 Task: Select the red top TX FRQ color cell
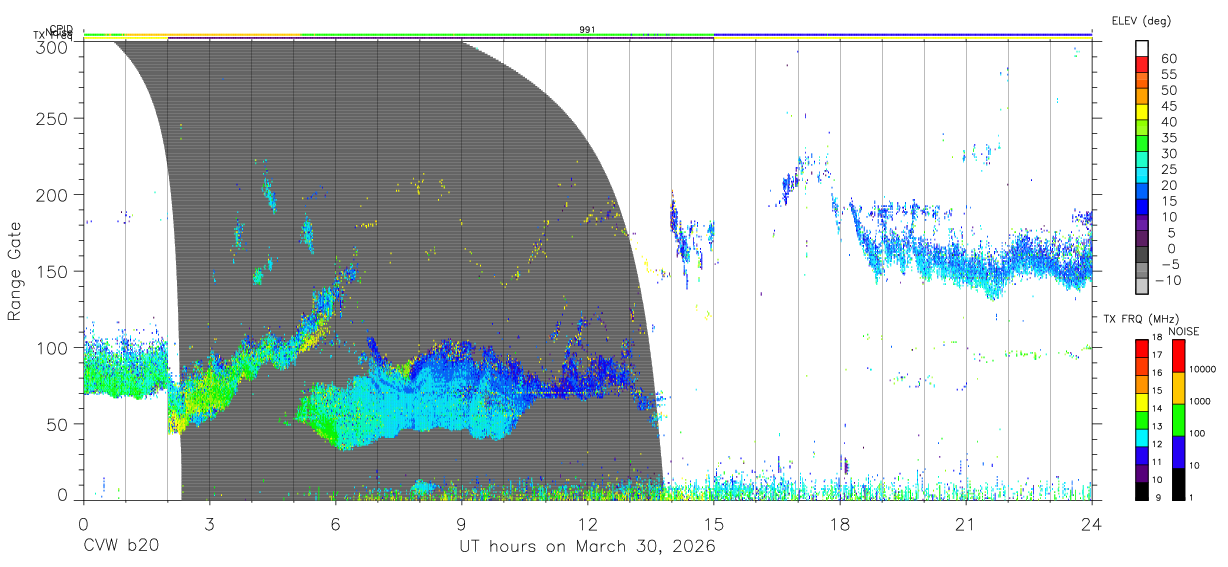1142,349
